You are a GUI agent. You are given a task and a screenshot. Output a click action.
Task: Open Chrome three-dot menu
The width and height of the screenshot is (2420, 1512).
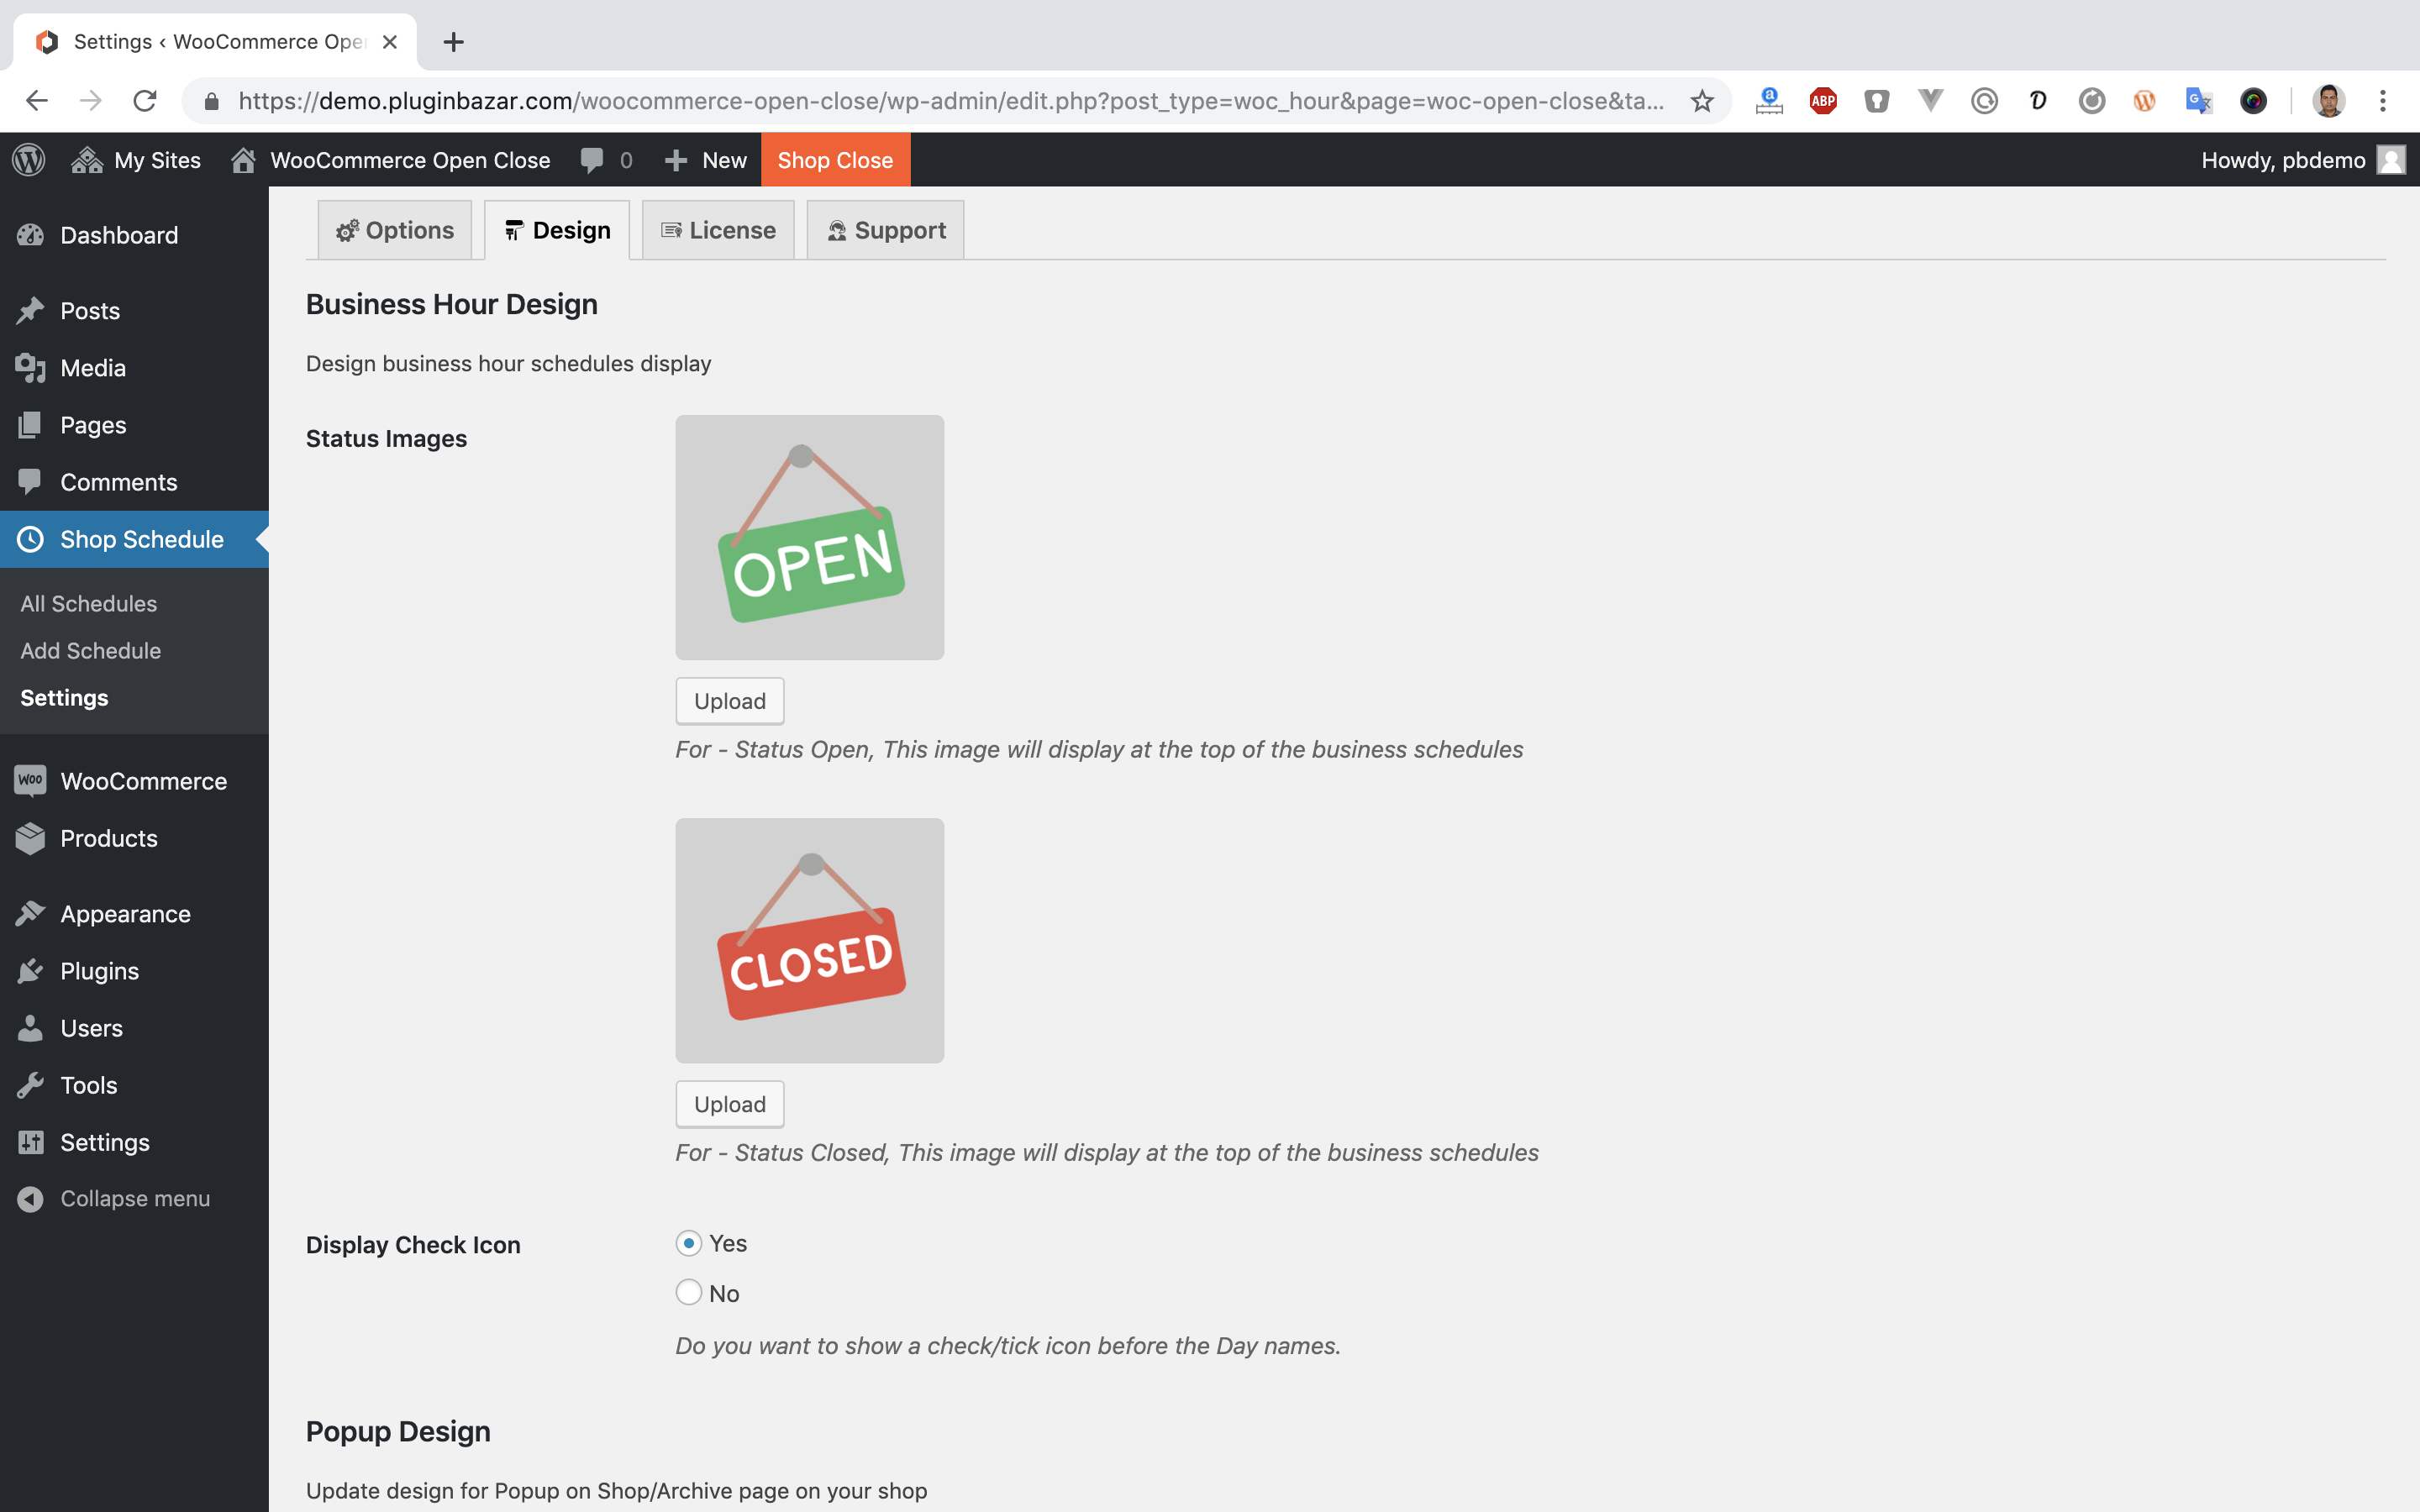(2382, 101)
